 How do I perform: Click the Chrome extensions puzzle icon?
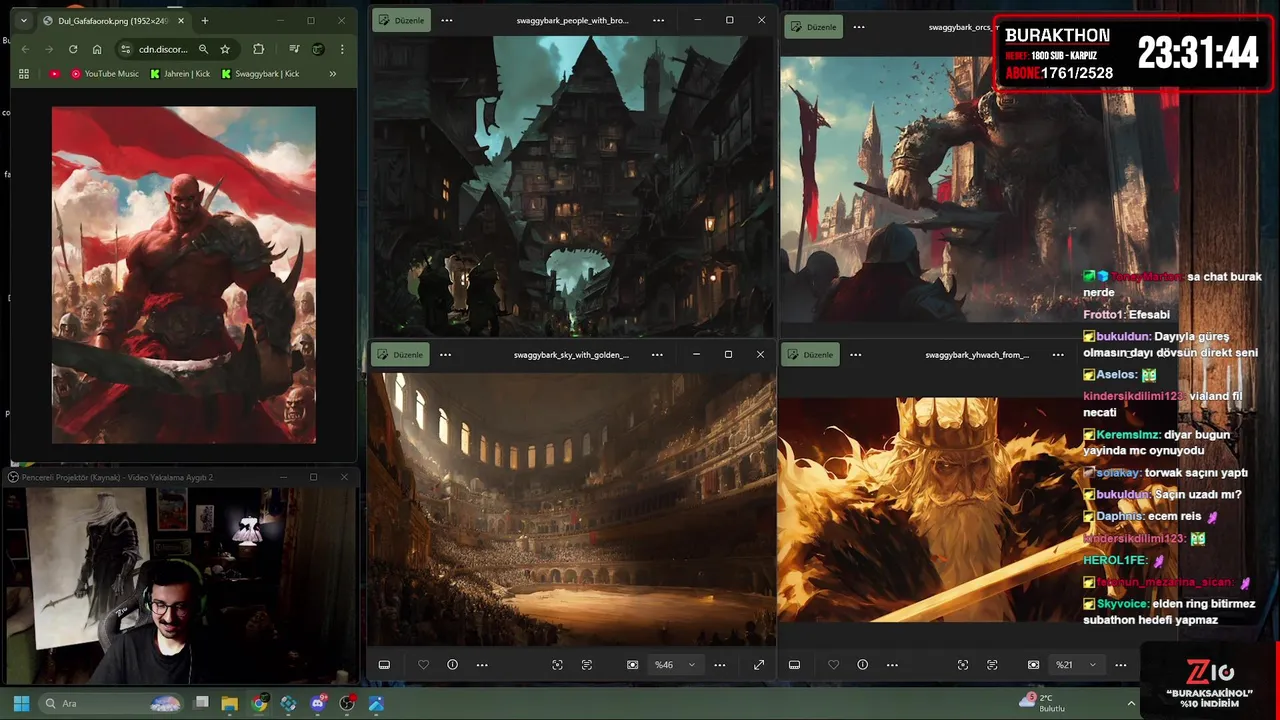258,49
